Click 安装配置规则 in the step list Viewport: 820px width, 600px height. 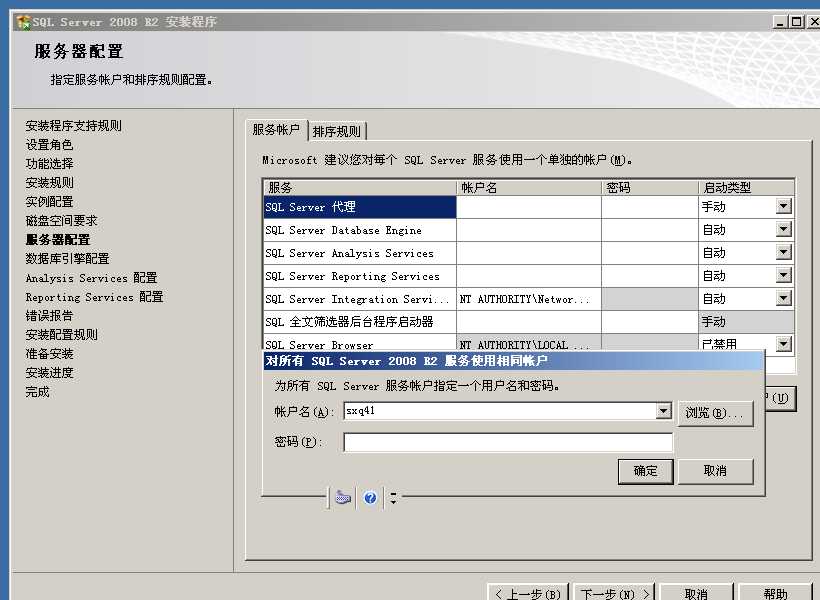click(x=61, y=335)
